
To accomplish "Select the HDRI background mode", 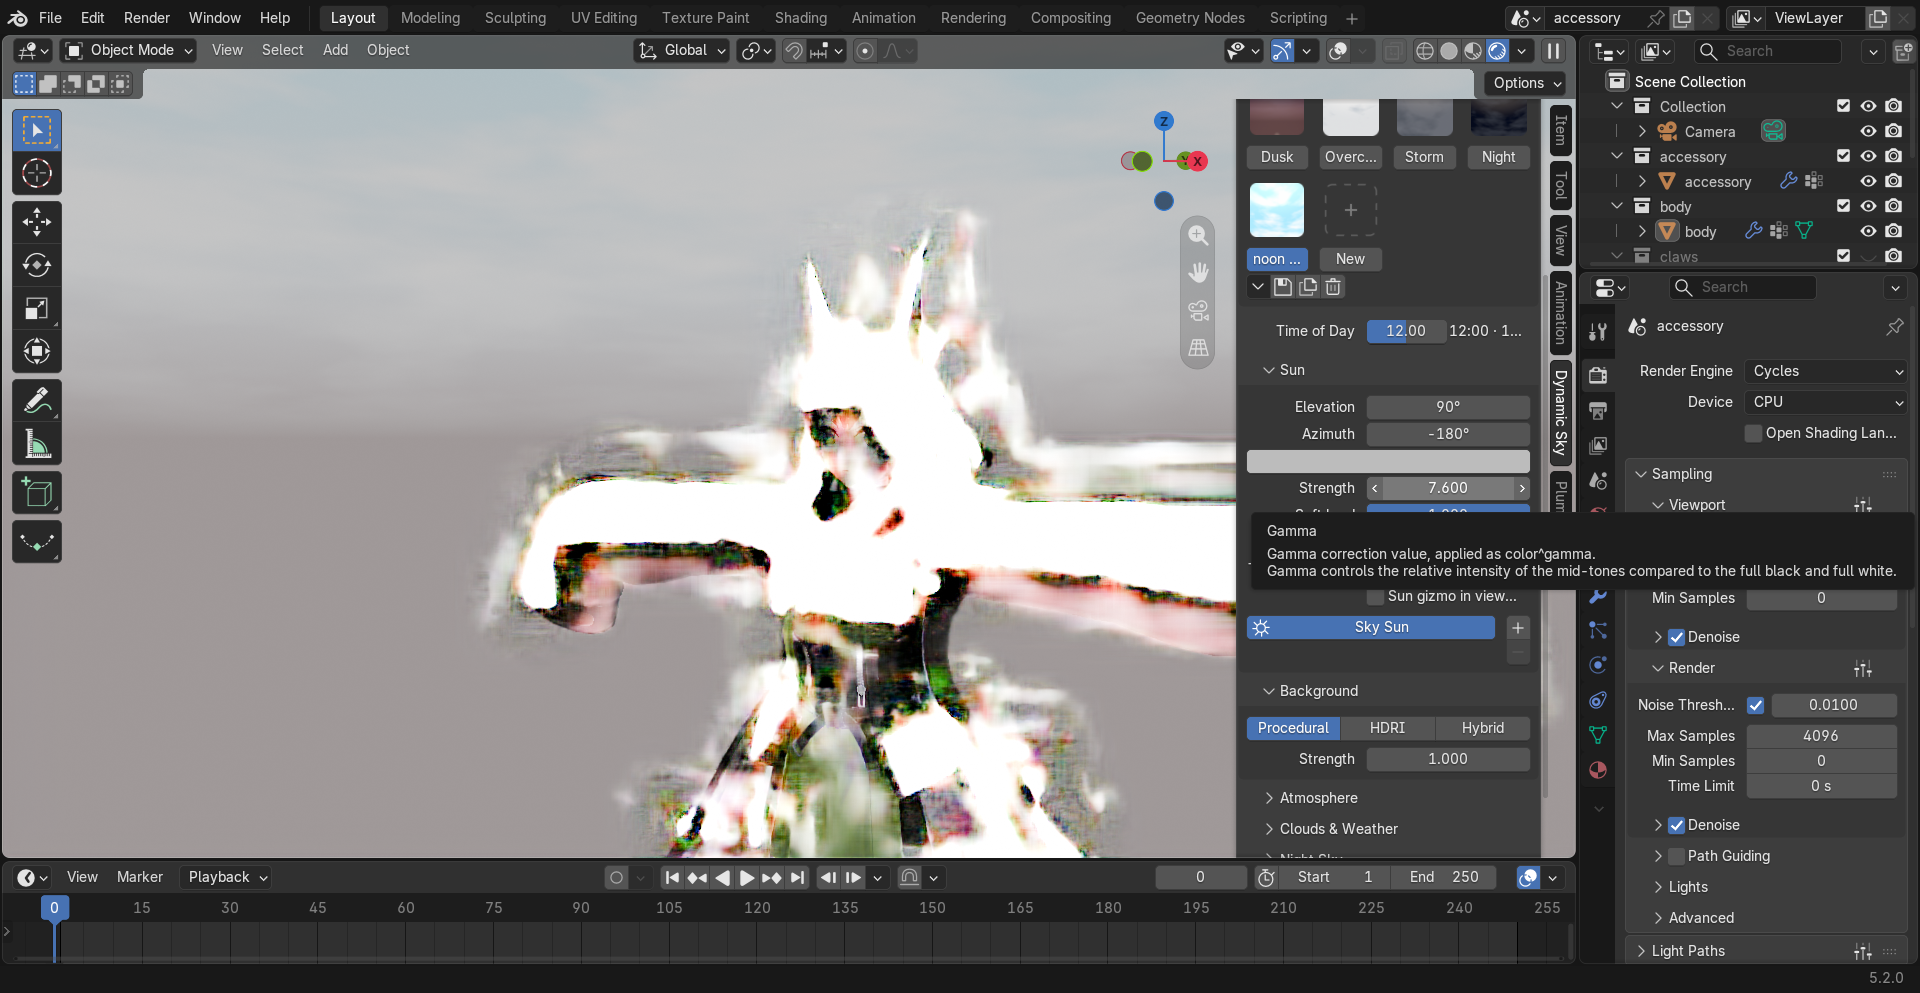I will (x=1387, y=728).
